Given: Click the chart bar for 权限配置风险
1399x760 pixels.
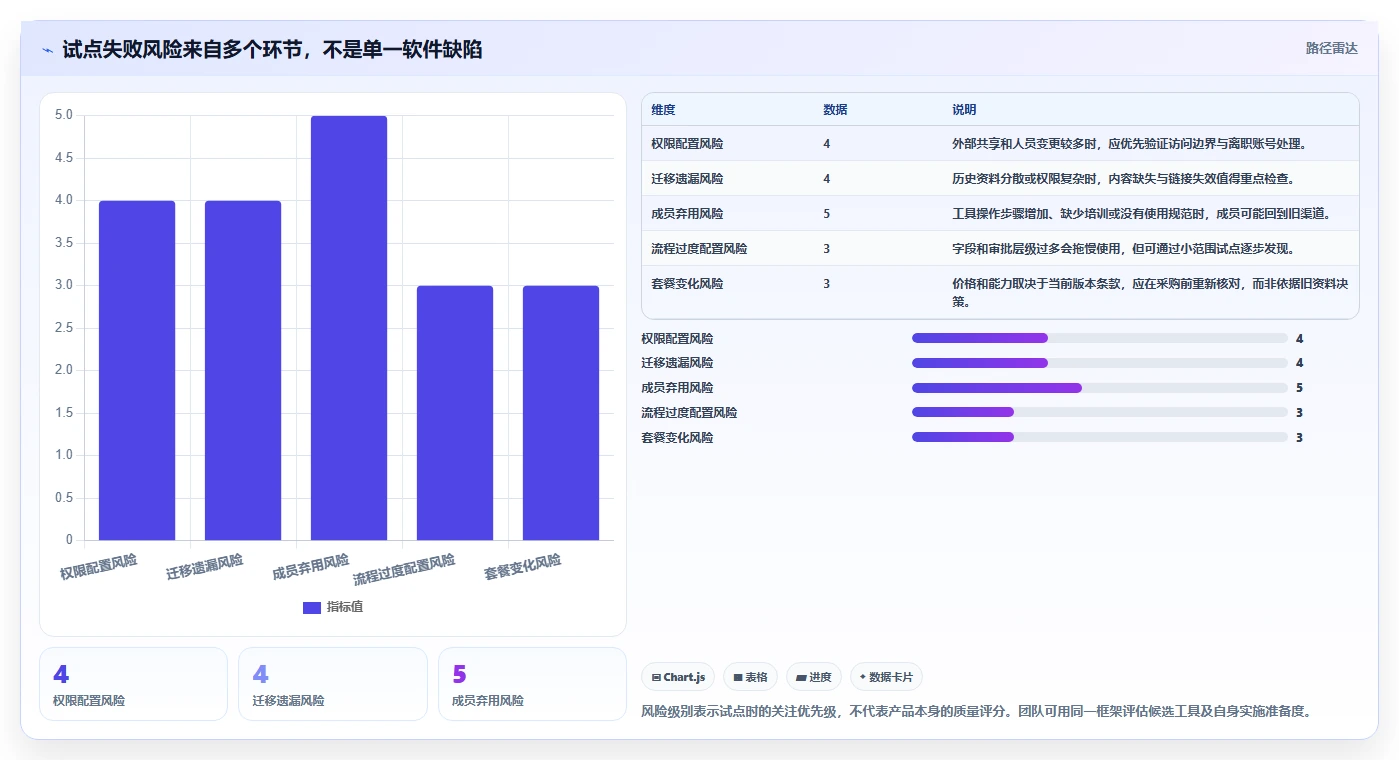Looking at the screenshot, I should (x=137, y=371).
